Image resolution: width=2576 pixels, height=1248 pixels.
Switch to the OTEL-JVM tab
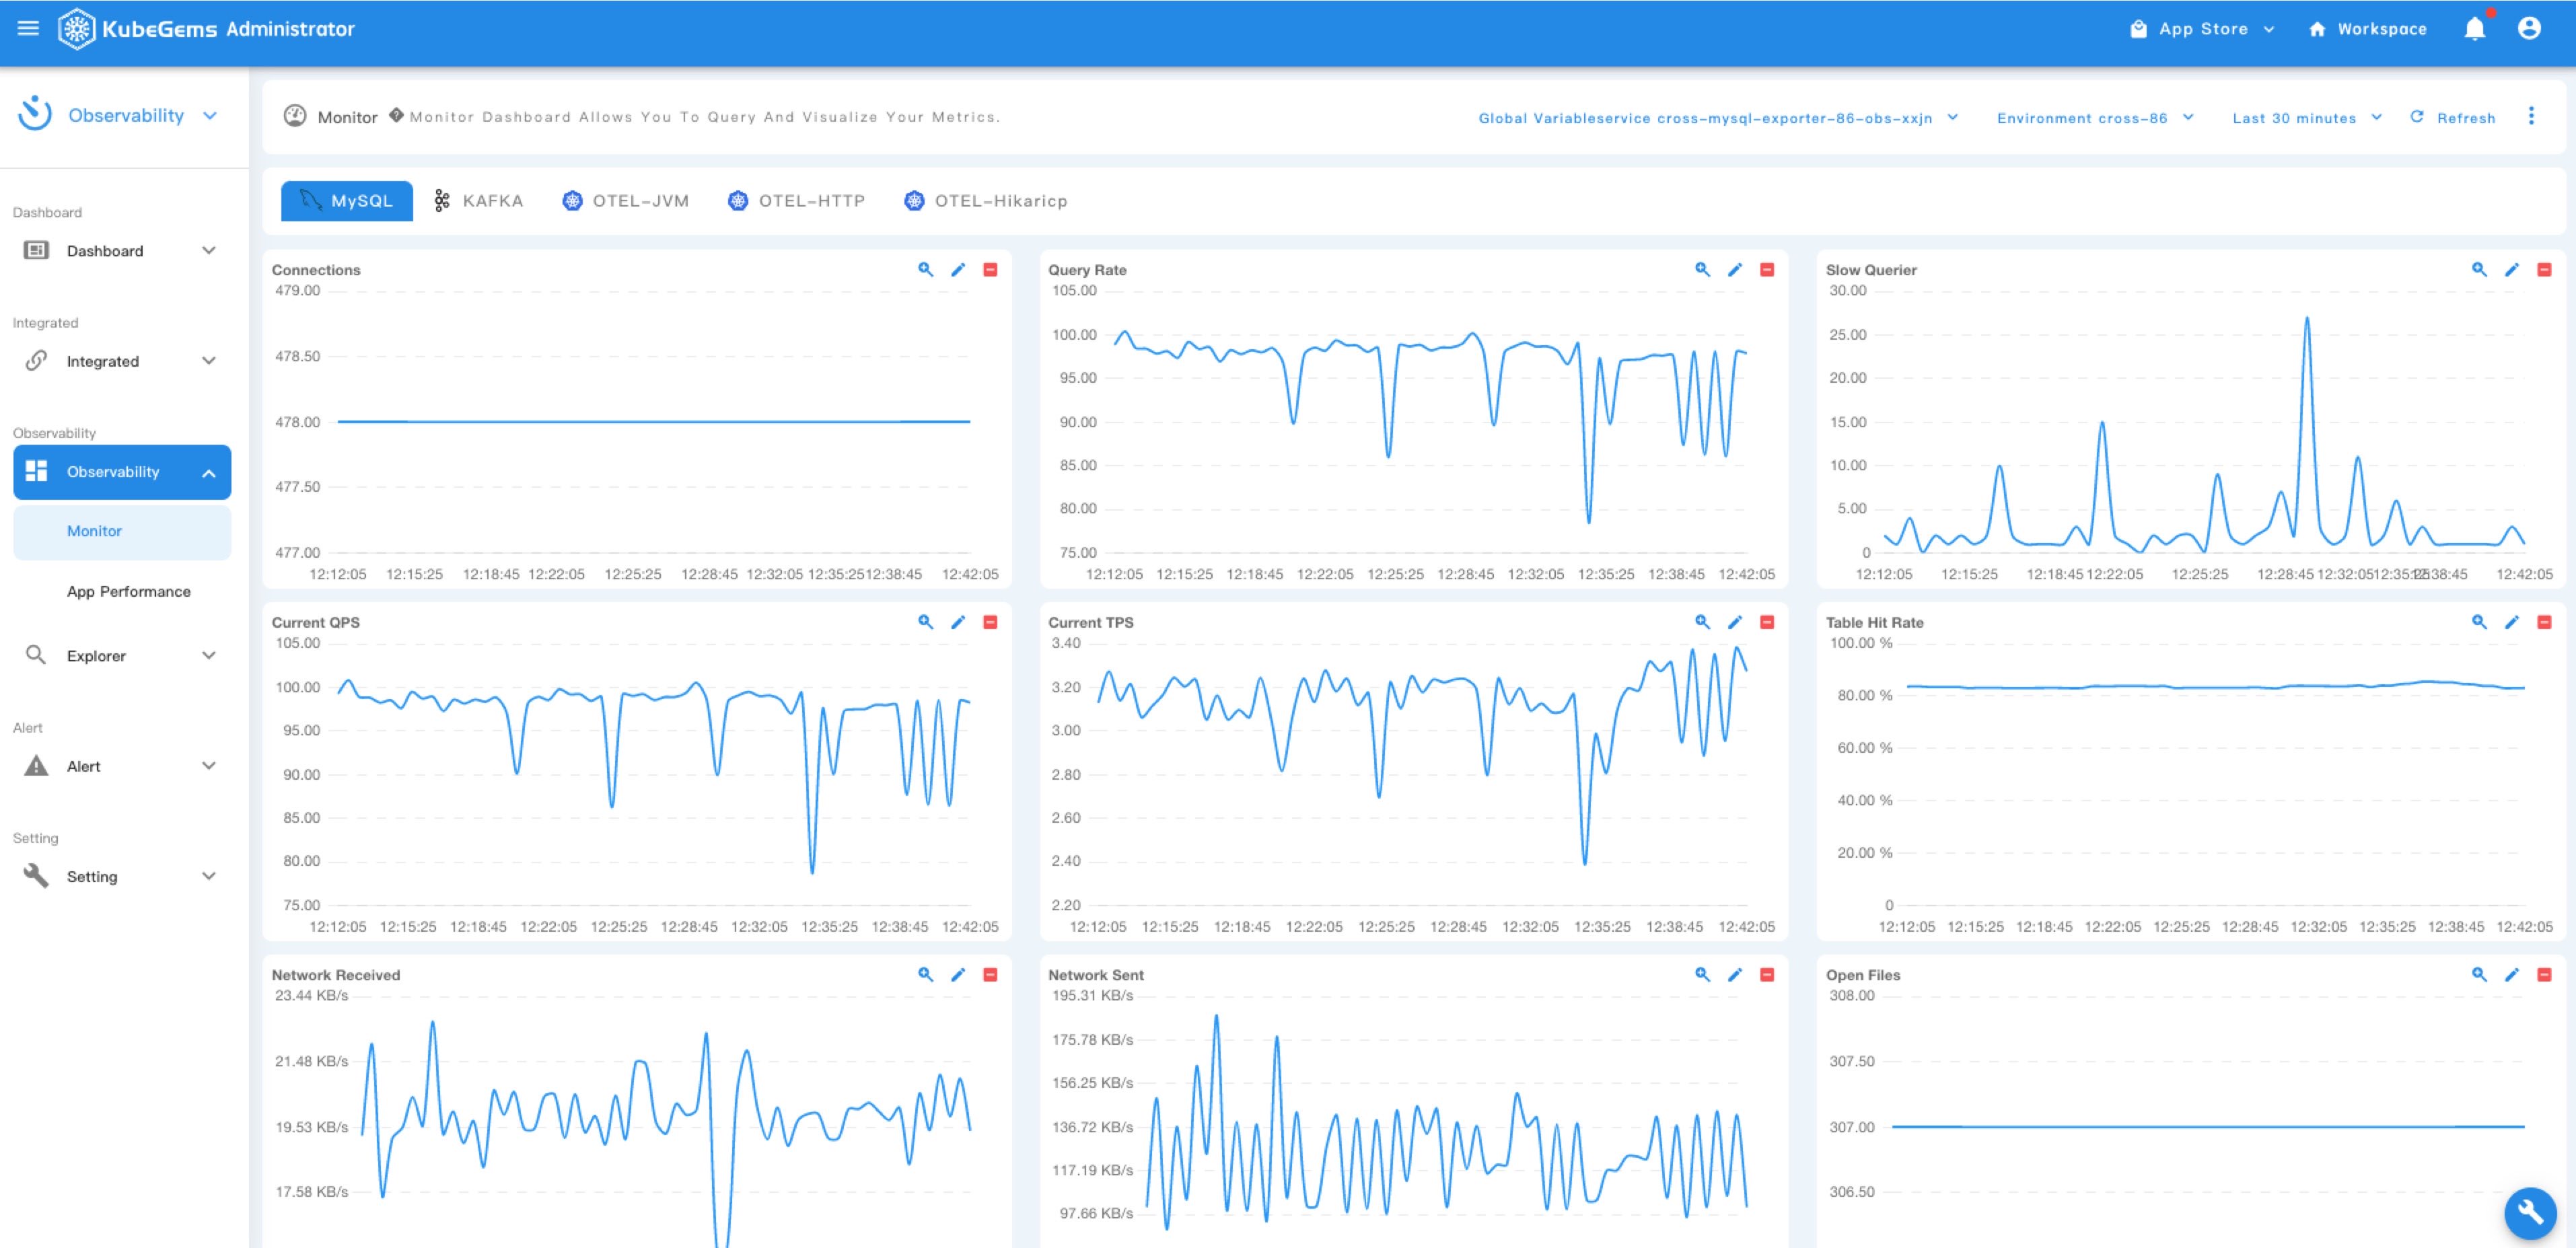click(626, 201)
